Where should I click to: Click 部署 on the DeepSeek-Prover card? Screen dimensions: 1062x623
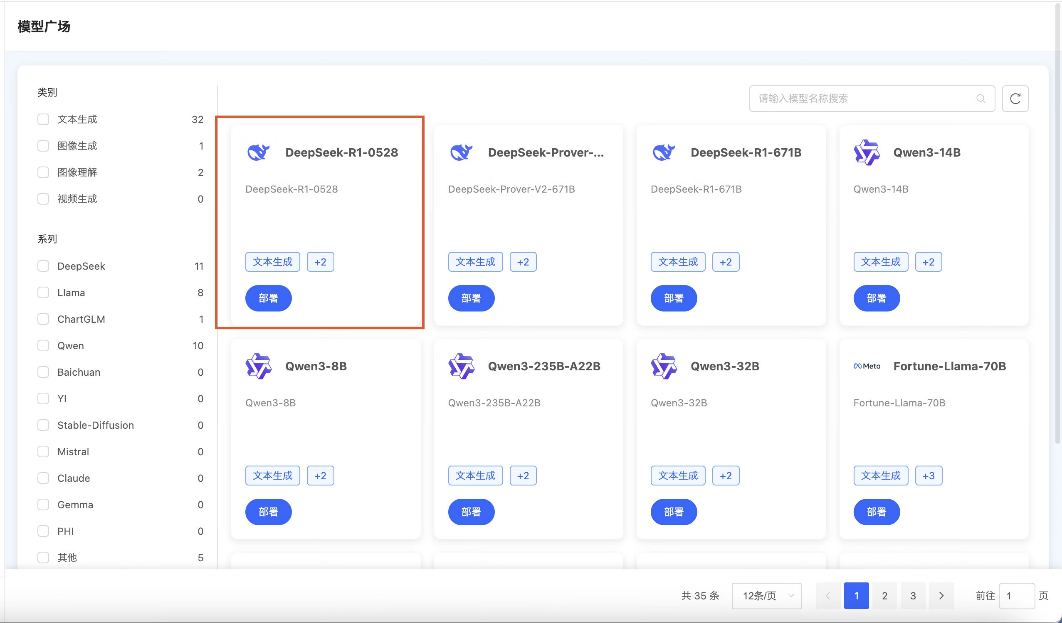coord(471,298)
